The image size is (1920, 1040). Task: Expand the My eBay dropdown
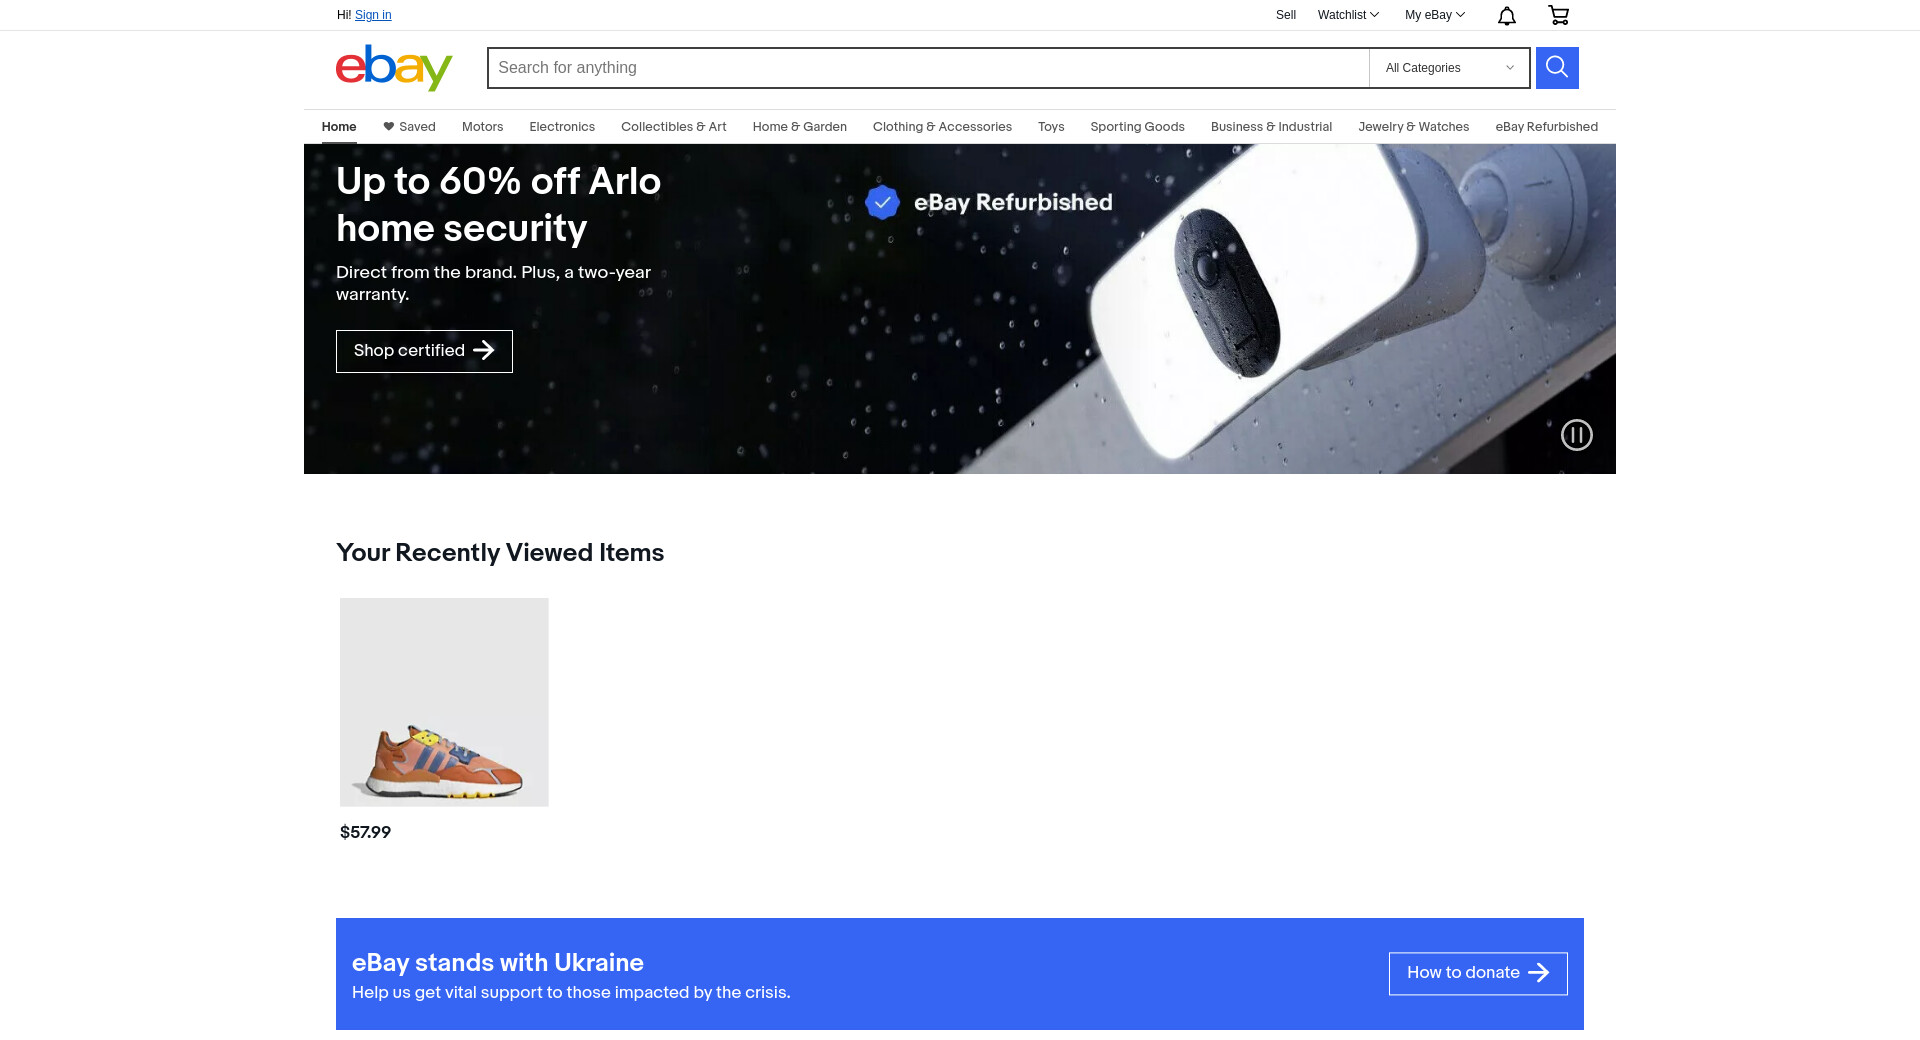(1435, 15)
